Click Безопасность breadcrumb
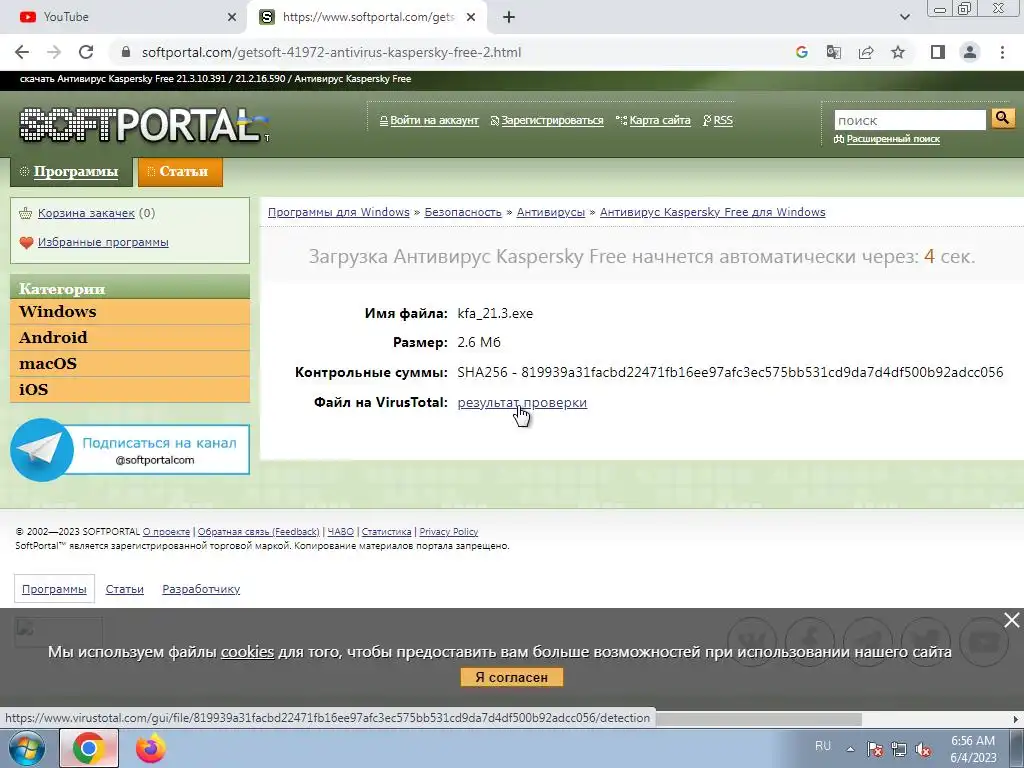Image resolution: width=1024 pixels, height=768 pixels. [463, 212]
